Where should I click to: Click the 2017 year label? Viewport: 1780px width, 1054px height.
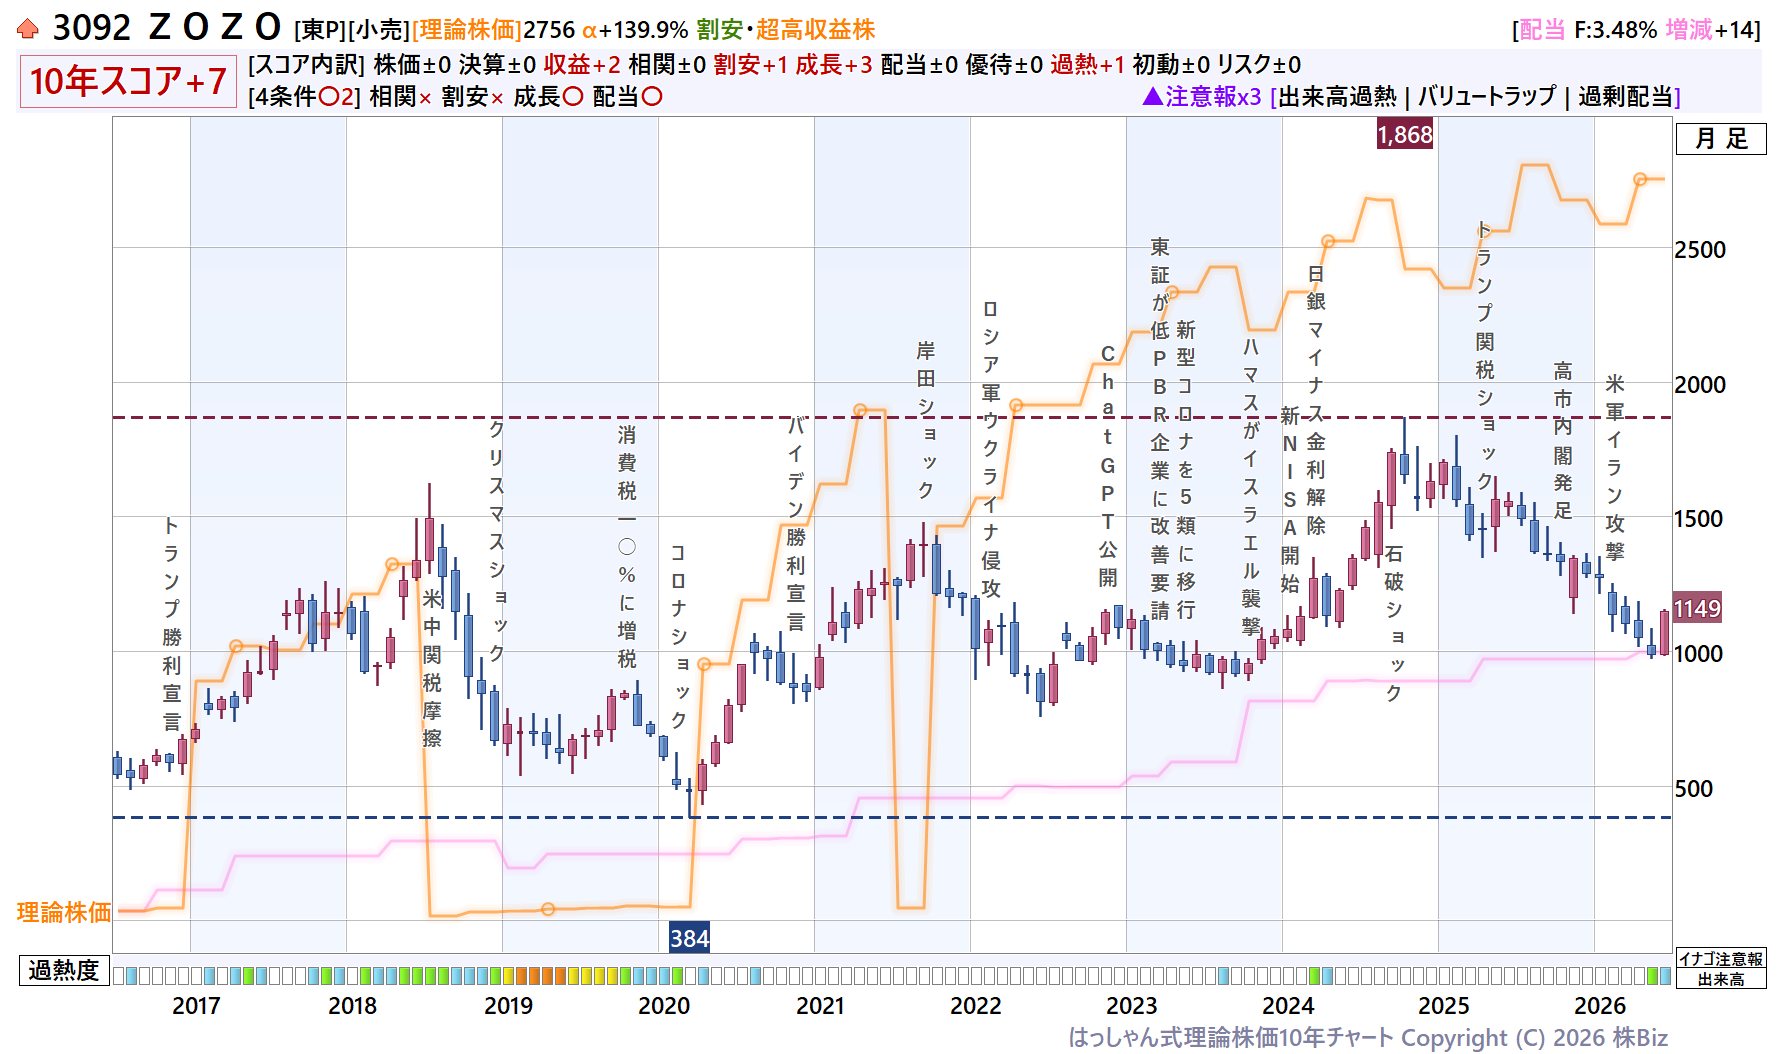(196, 1005)
